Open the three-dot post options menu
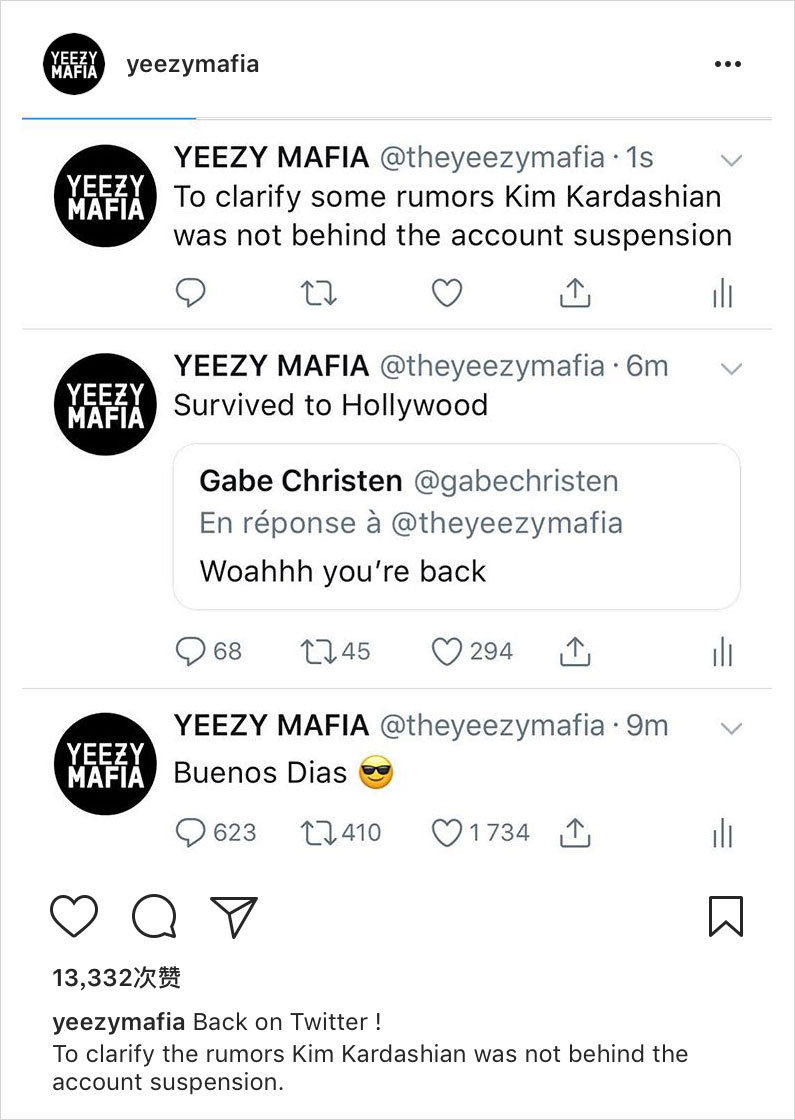This screenshot has height=1120, width=795. pyautogui.click(x=728, y=65)
